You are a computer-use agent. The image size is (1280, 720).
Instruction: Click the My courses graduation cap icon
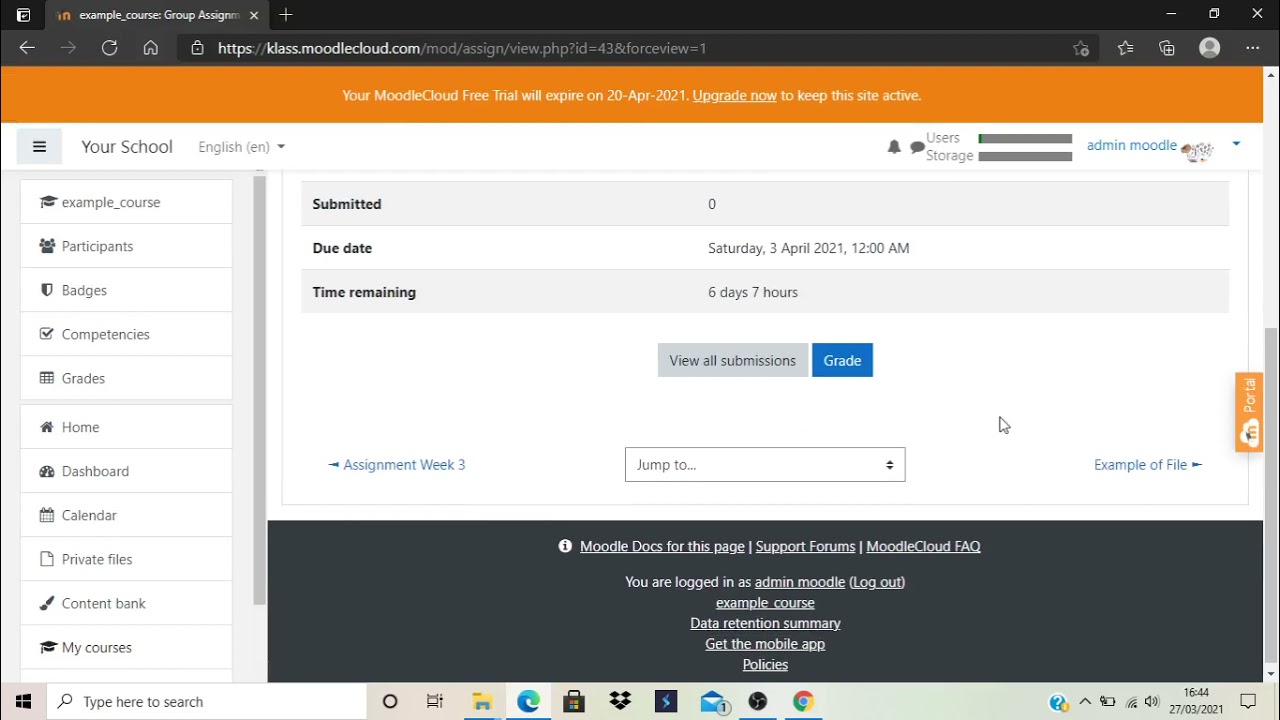click(x=47, y=647)
